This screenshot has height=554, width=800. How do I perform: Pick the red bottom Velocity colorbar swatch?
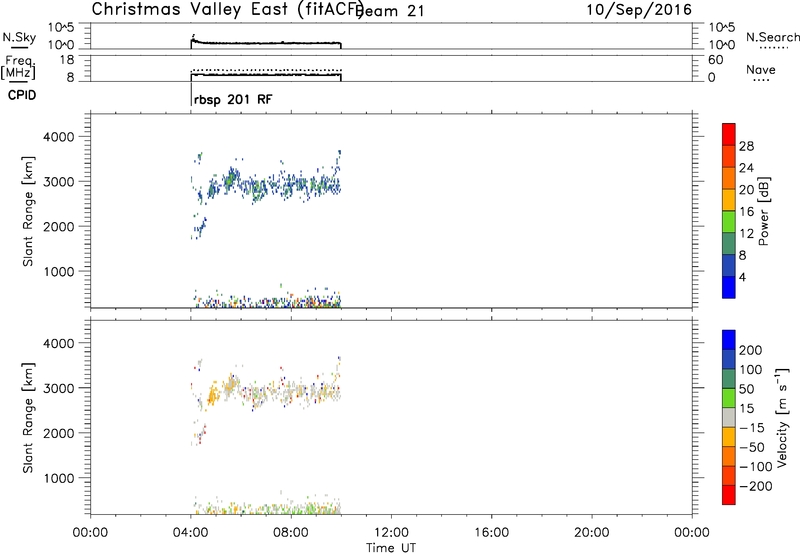coord(729,495)
